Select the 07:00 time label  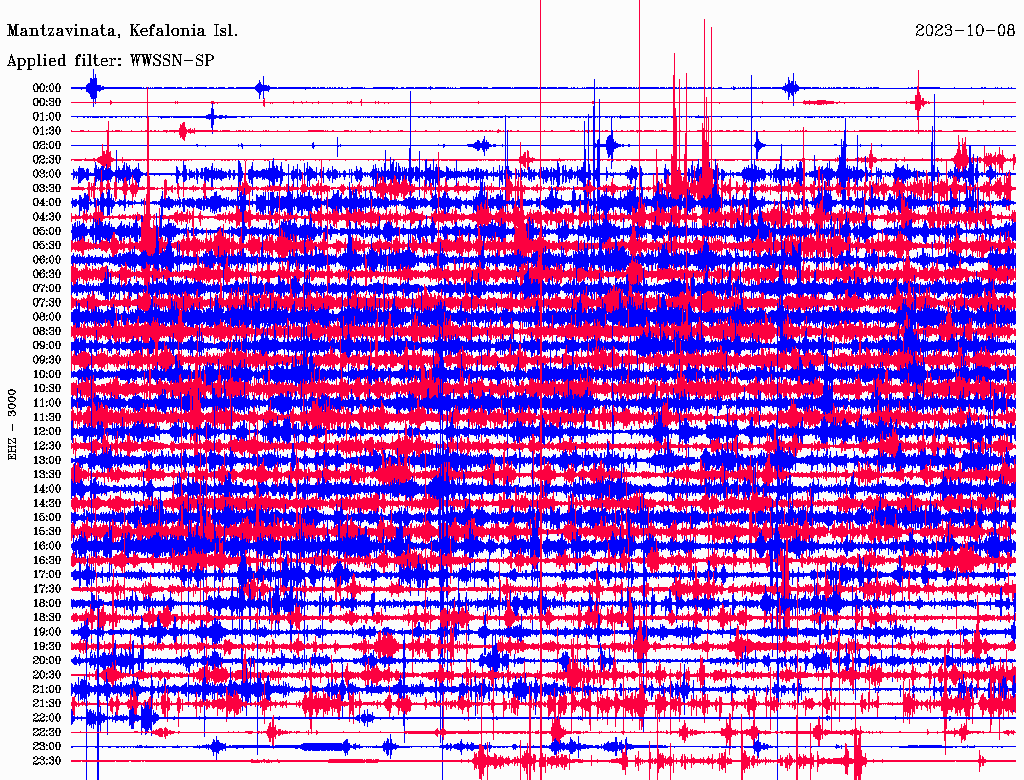47,289
